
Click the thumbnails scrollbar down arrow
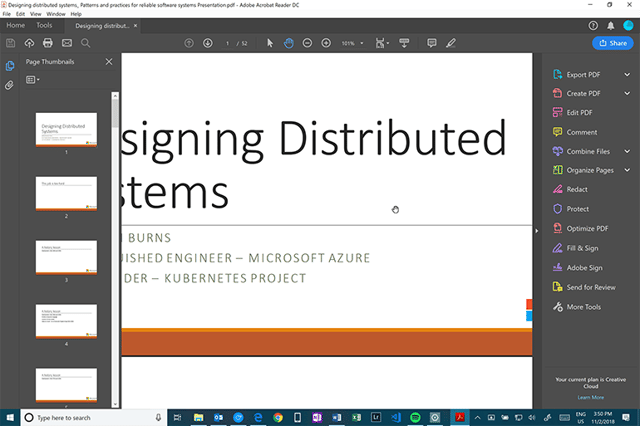tap(115, 404)
